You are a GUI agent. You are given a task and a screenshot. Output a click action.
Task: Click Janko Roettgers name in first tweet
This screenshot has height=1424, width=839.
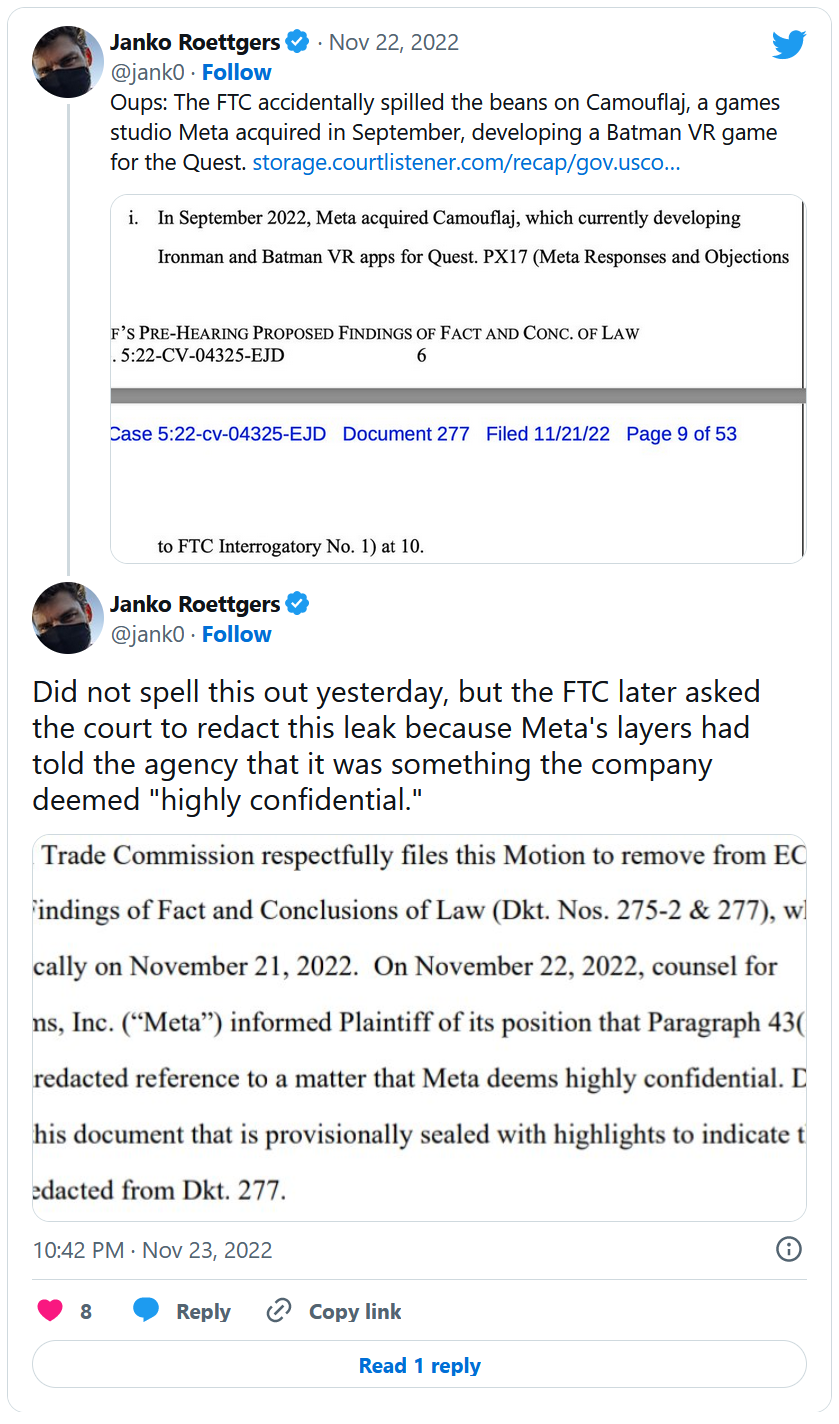coord(195,42)
